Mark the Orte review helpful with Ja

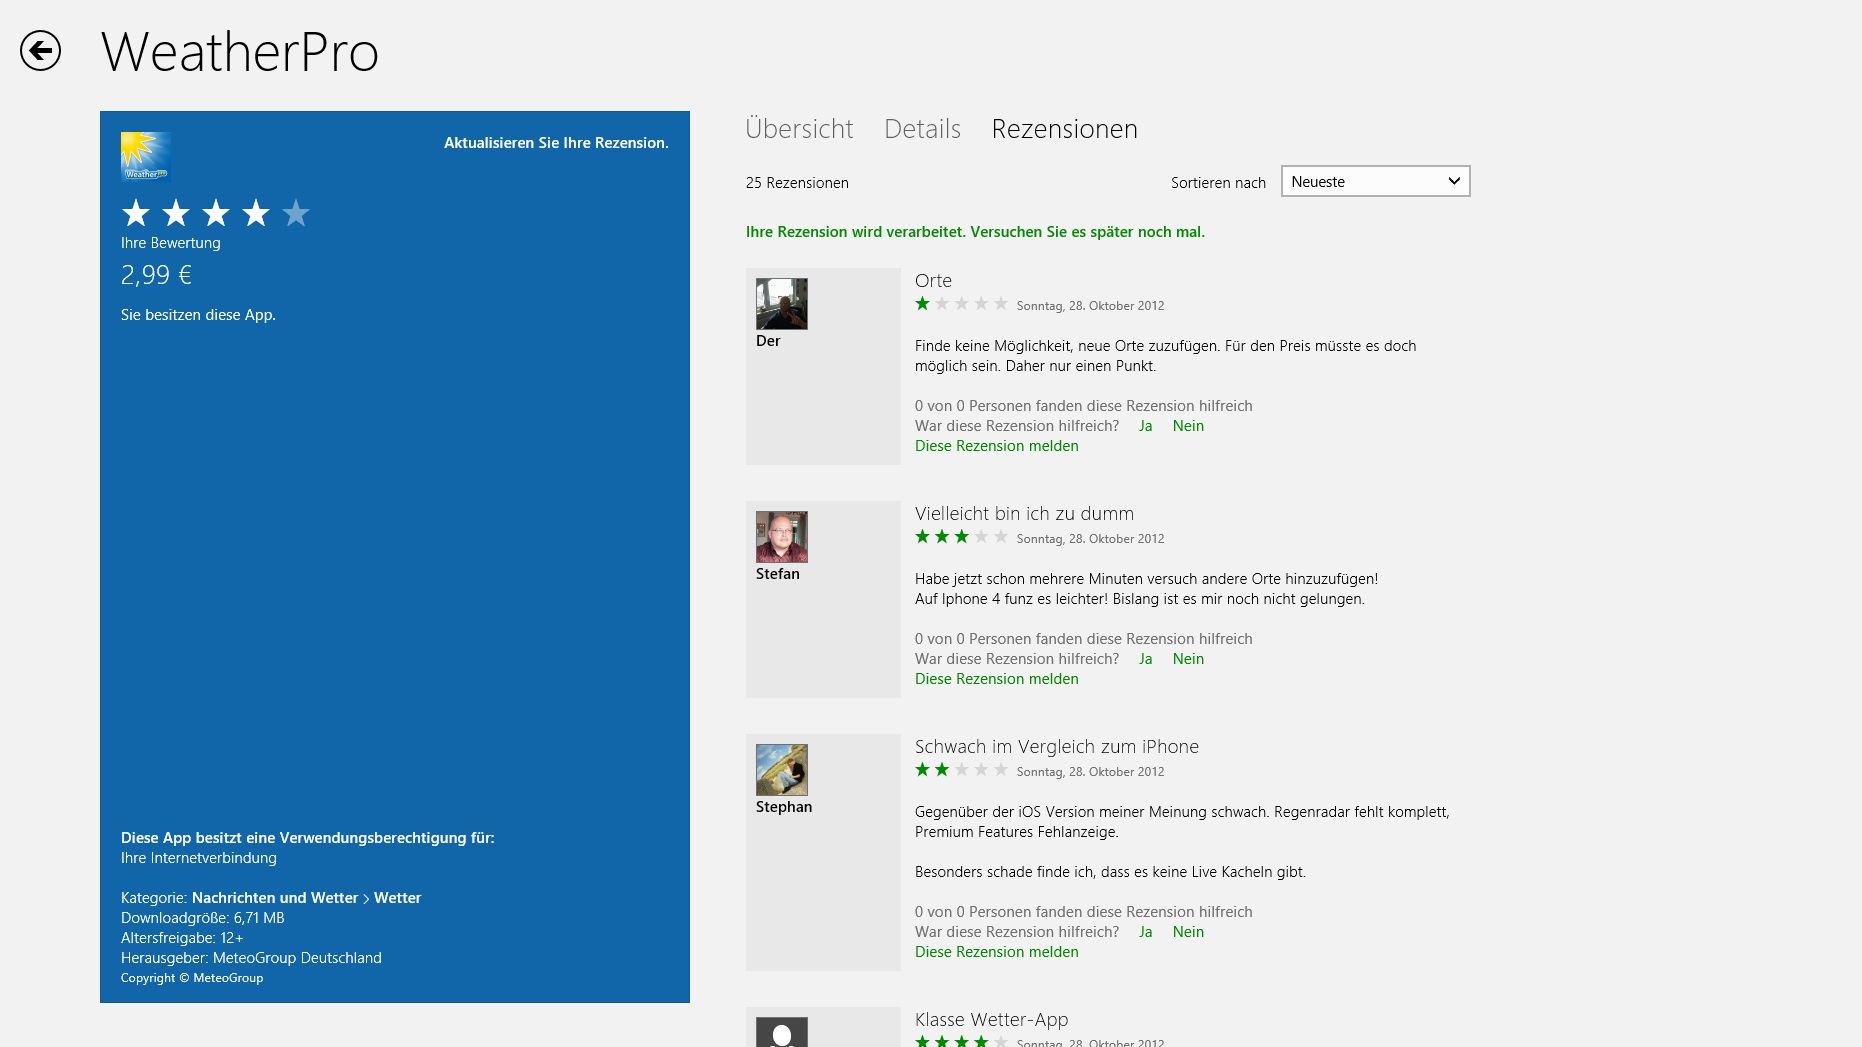pyautogui.click(x=1145, y=426)
